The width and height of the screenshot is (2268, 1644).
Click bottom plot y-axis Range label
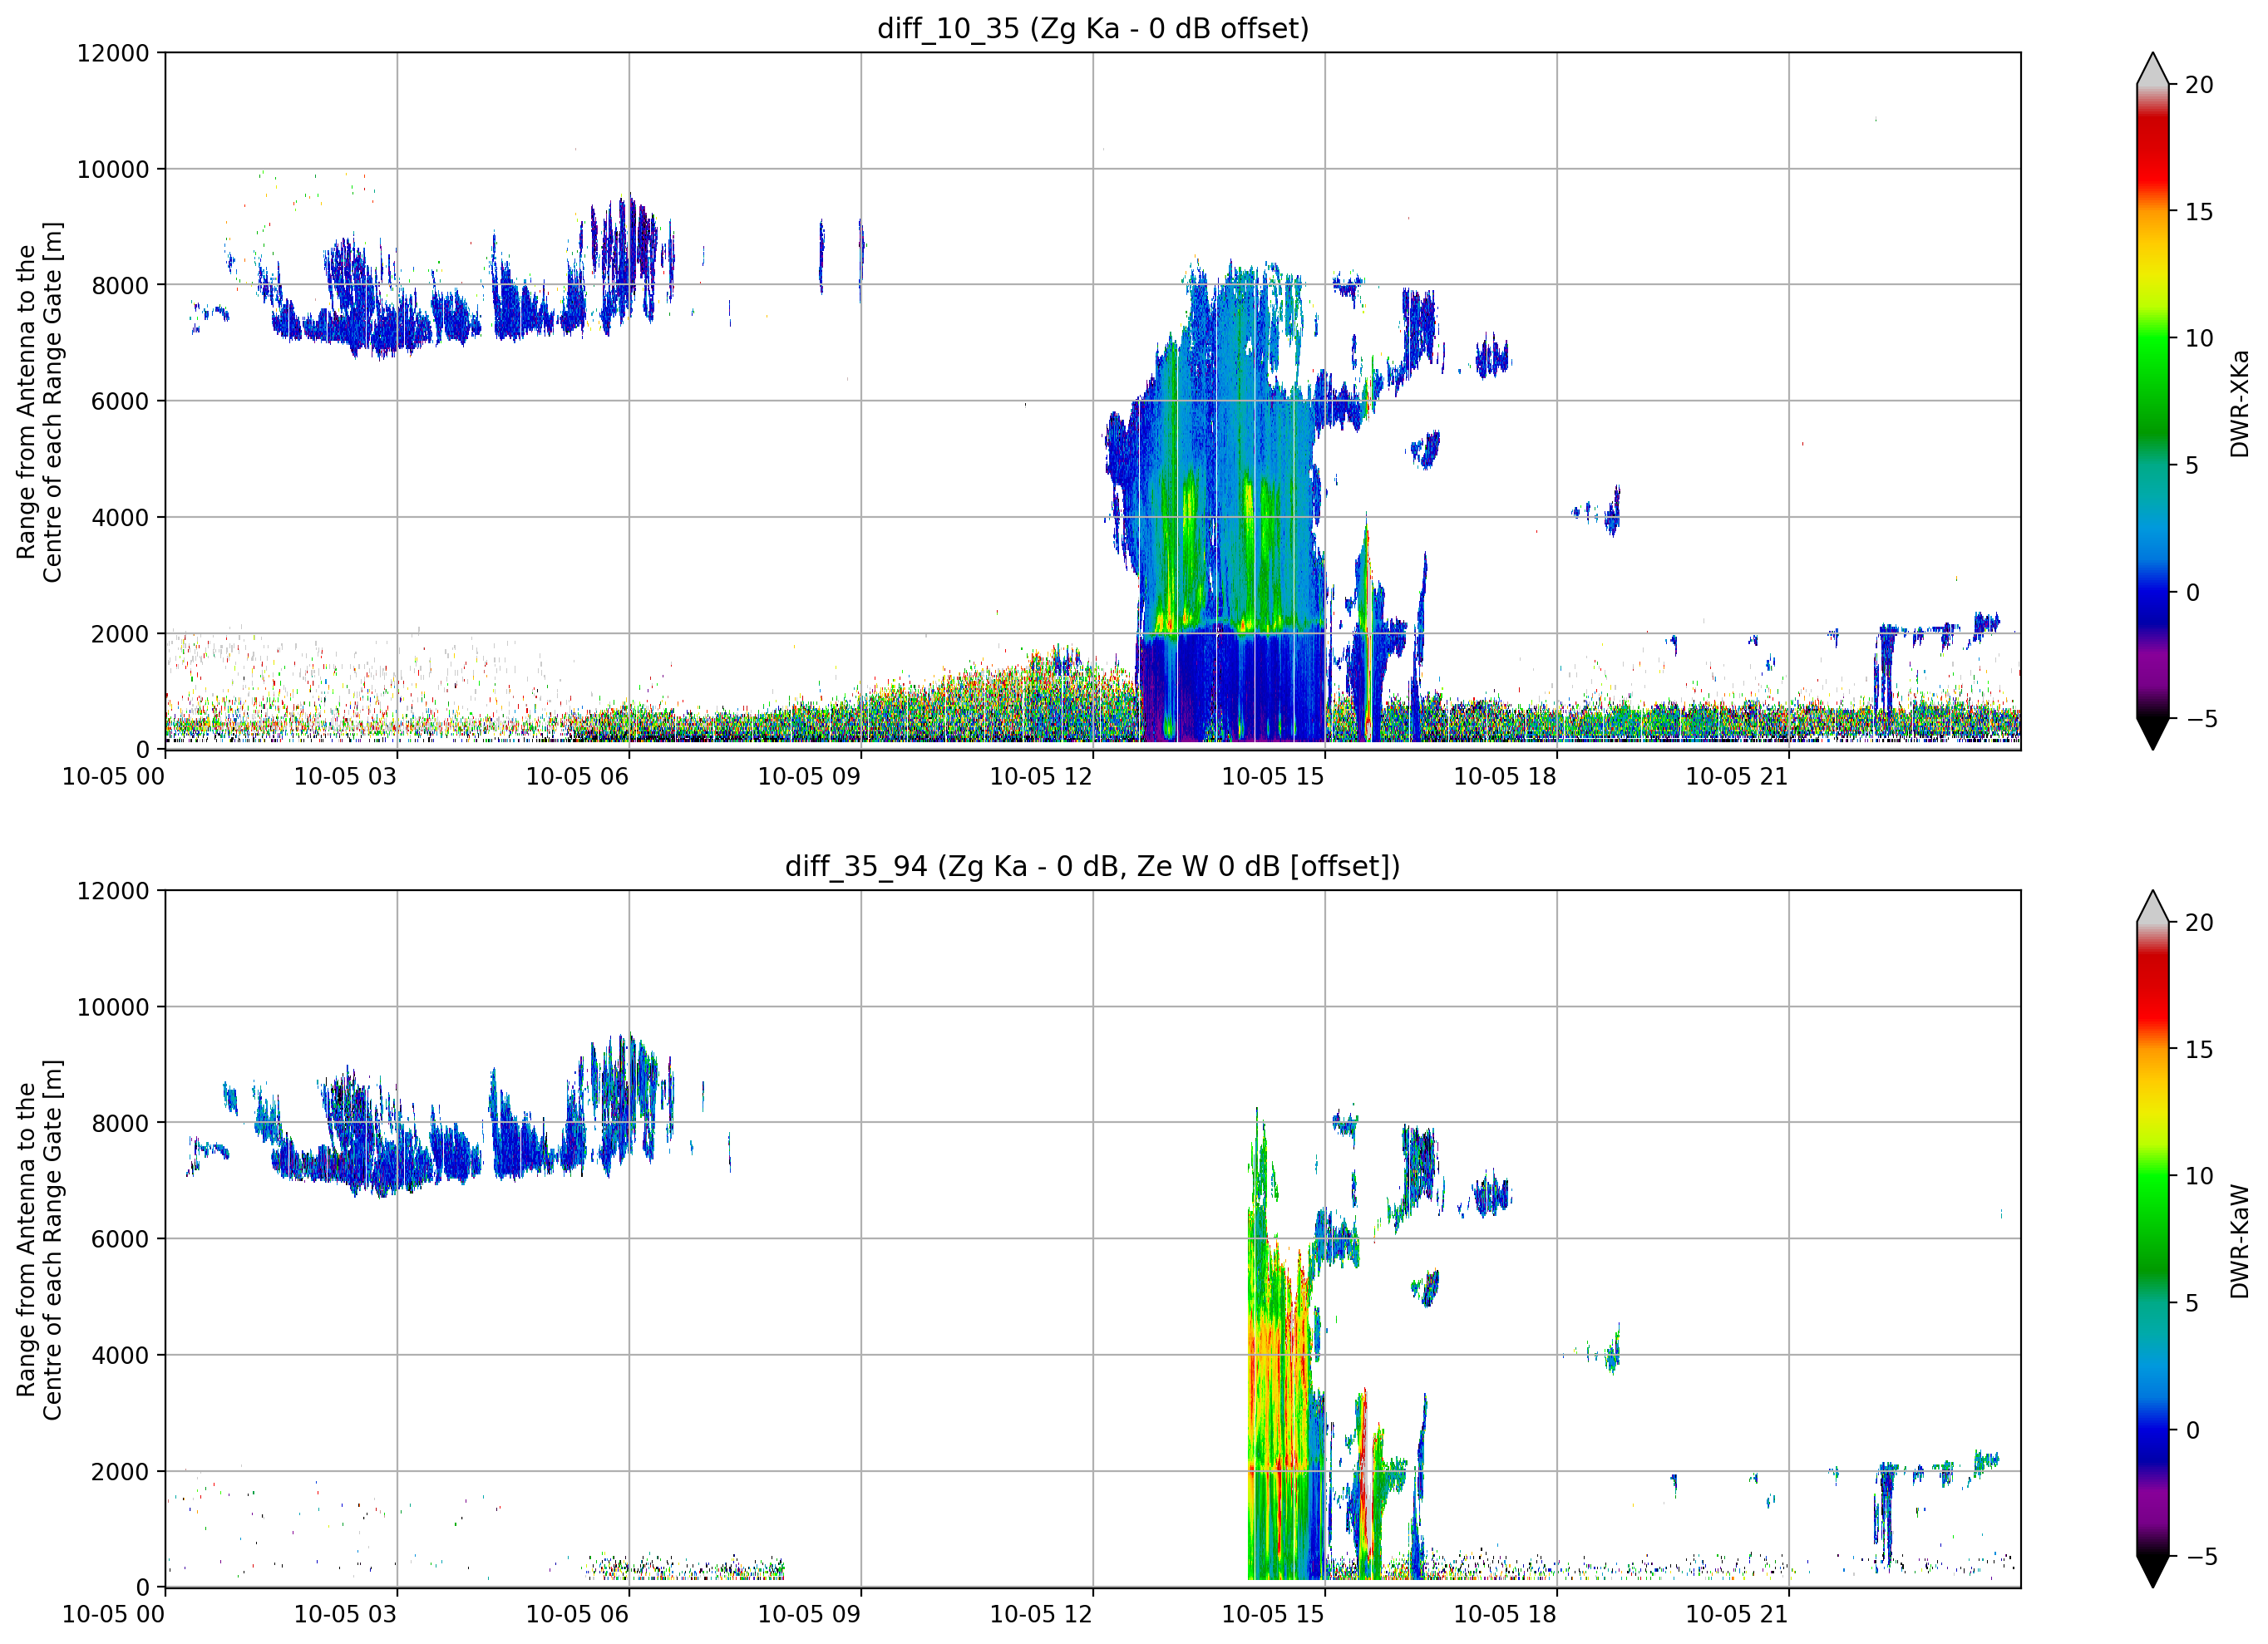(x=39, y=1240)
